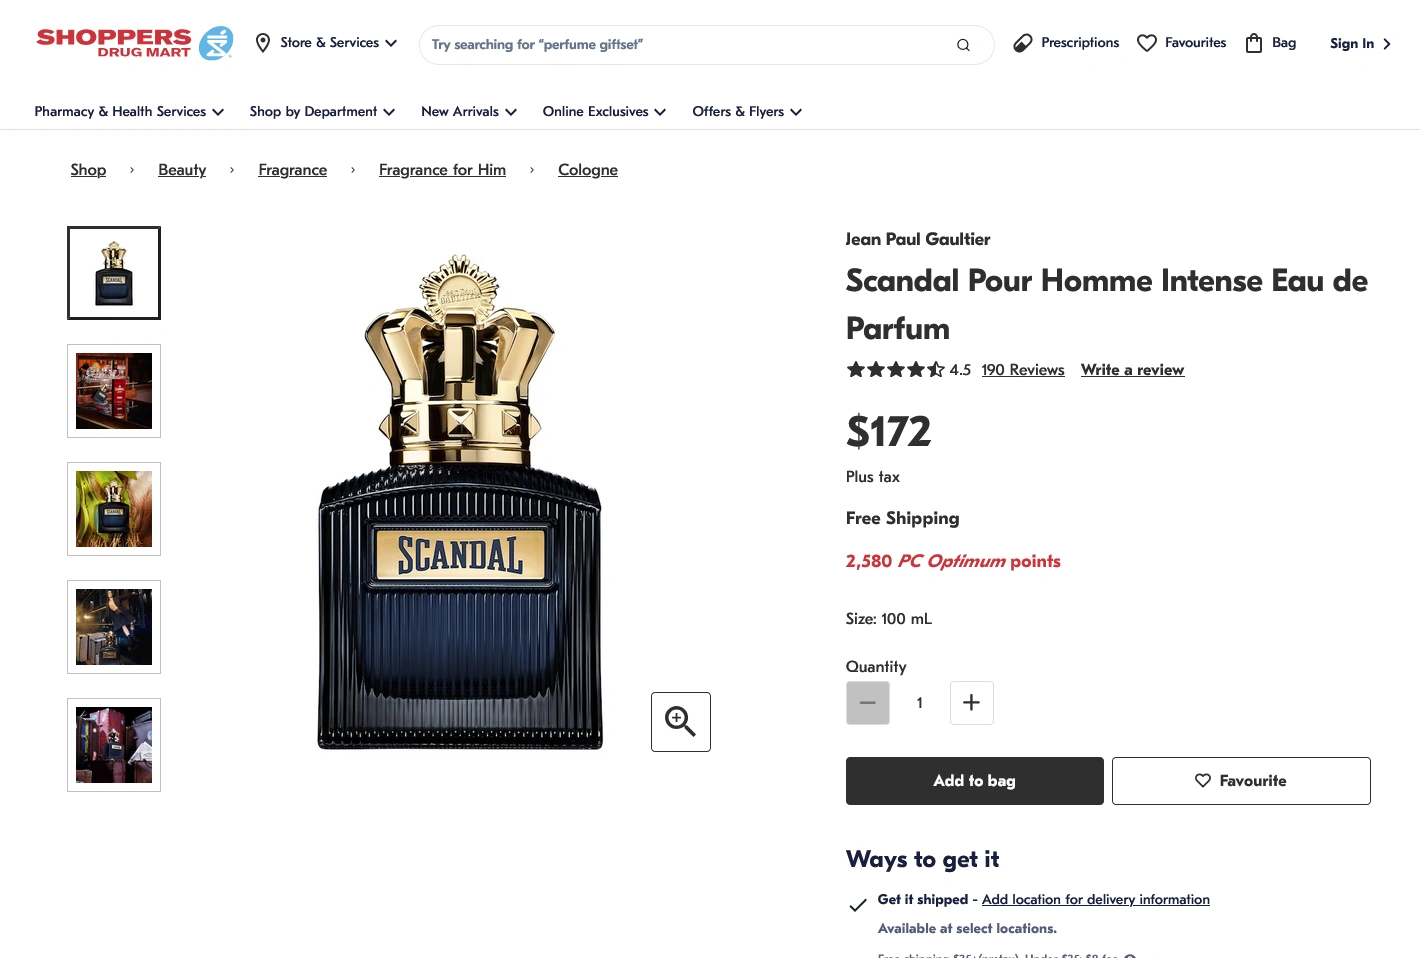
Task: Select the second product thumbnail image
Action: (114, 391)
